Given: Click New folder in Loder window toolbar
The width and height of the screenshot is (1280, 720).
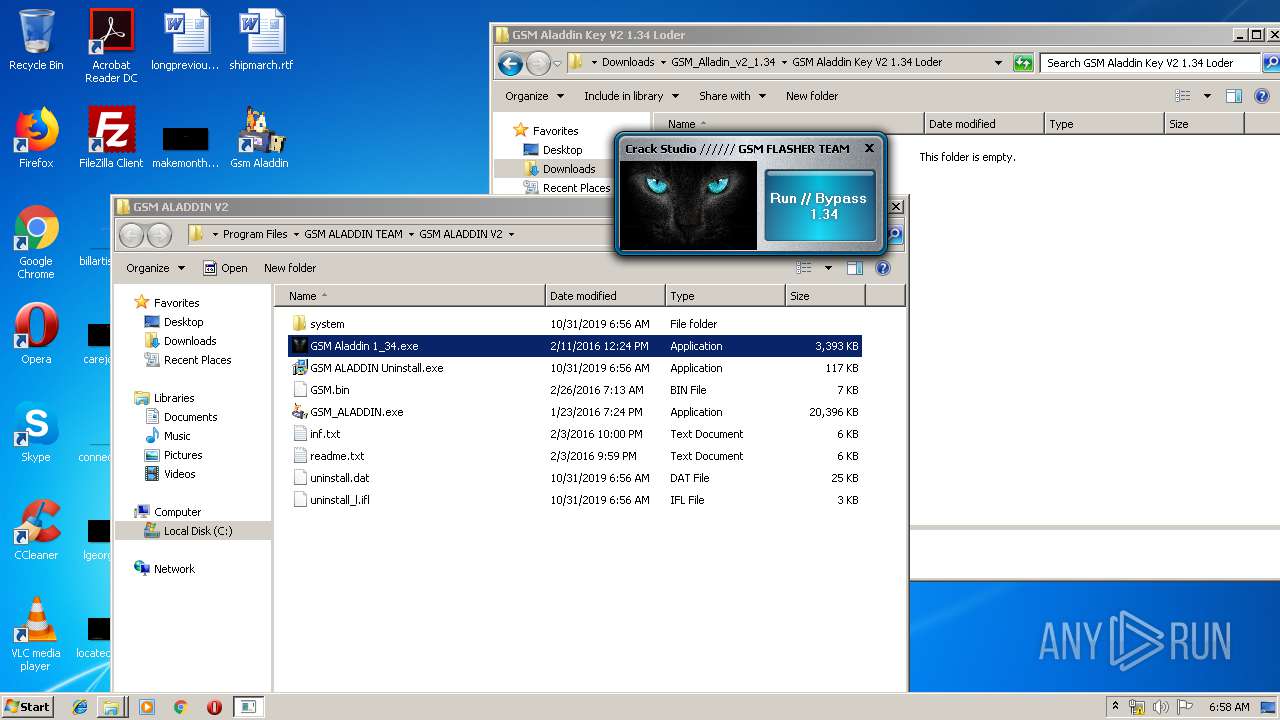Looking at the screenshot, I should (x=812, y=96).
